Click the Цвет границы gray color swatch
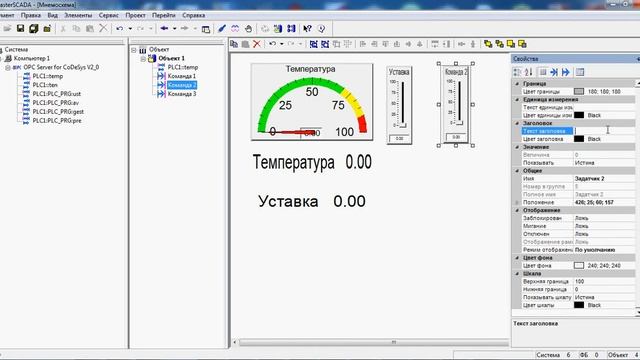The width and height of the screenshot is (640, 360). click(579, 91)
